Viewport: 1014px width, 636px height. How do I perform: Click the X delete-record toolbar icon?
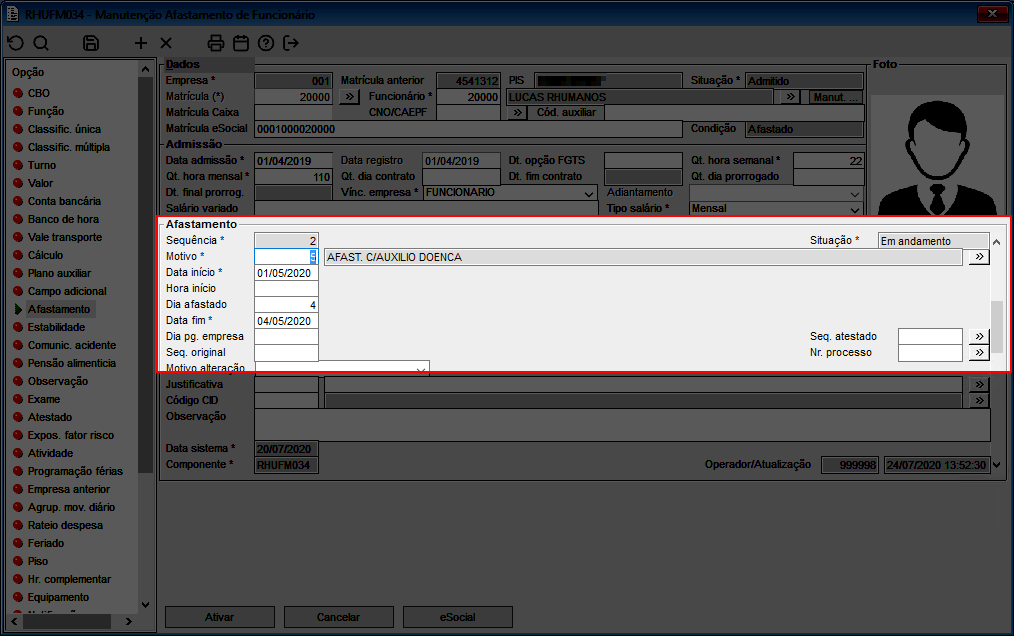pyautogui.click(x=166, y=43)
